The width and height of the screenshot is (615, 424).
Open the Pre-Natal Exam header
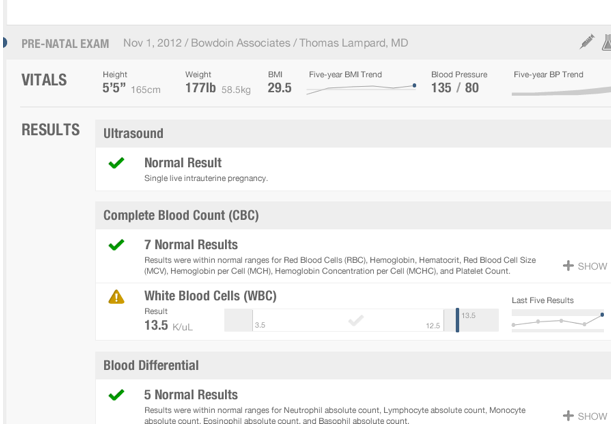[x=64, y=44]
